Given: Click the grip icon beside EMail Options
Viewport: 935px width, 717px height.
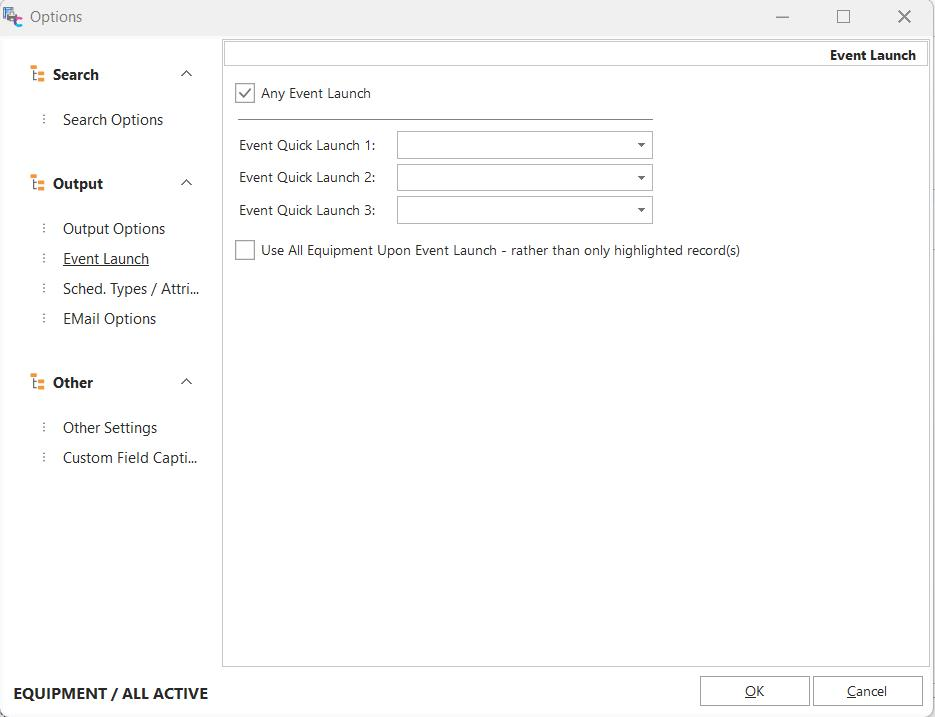Looking at the screenshot, I should tap(44, 319).
